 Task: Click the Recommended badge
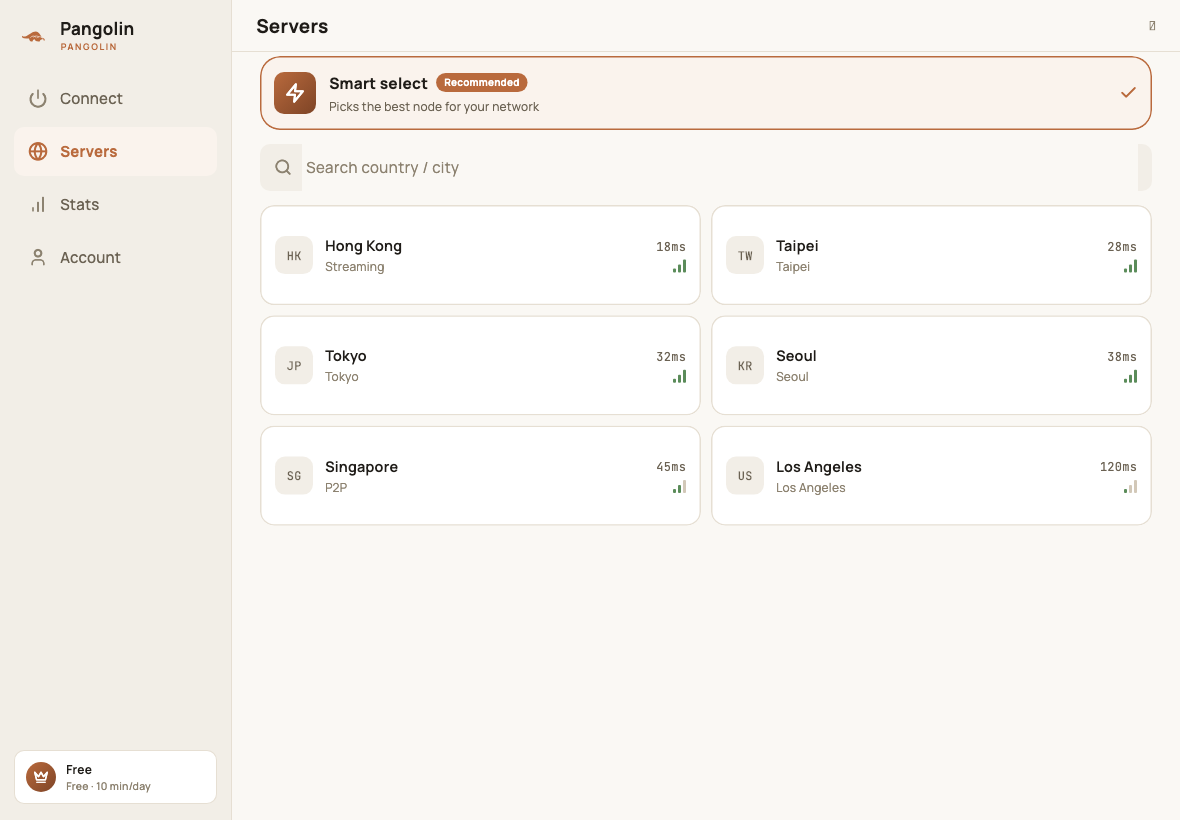point(482,83)
